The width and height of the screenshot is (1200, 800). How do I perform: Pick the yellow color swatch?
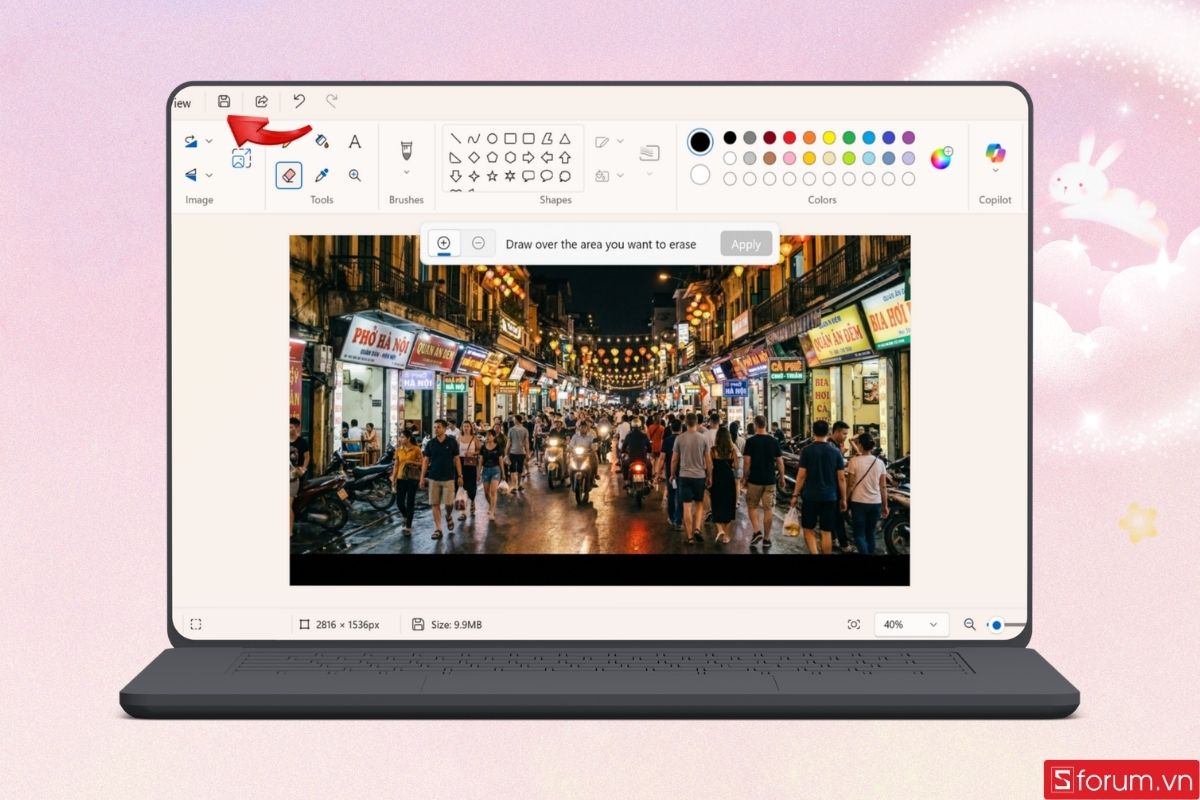pyautogui.click(x=829, y=138)
